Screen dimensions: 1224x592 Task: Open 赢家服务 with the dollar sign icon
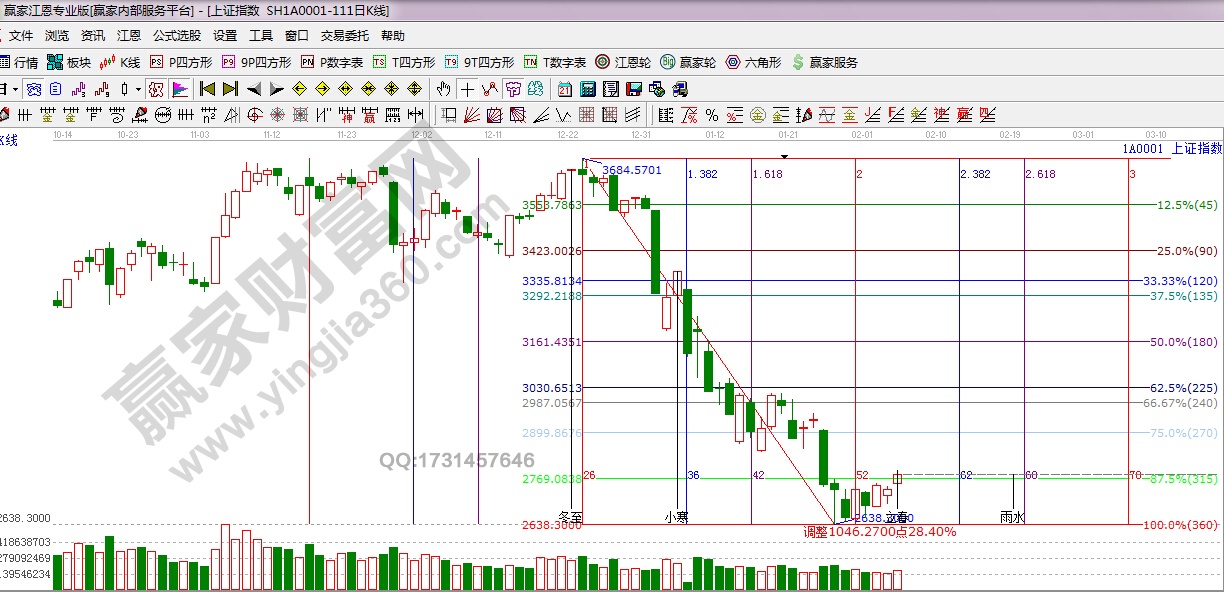tap(824, 62)
